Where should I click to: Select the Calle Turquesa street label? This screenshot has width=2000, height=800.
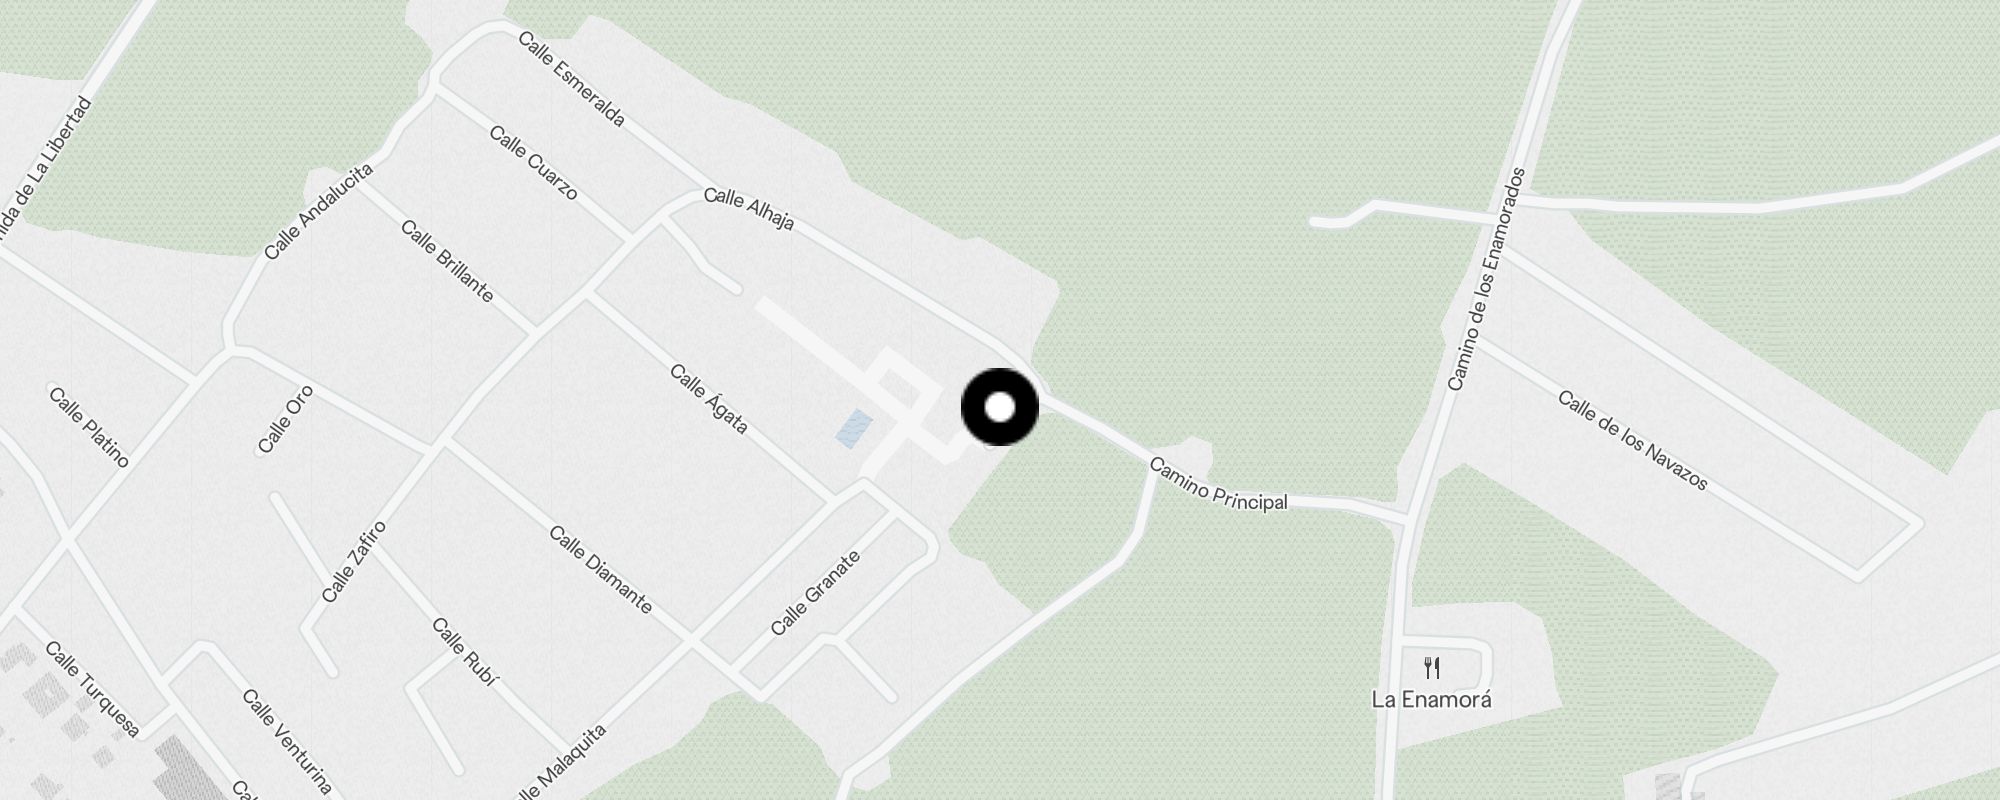point(93,690)
